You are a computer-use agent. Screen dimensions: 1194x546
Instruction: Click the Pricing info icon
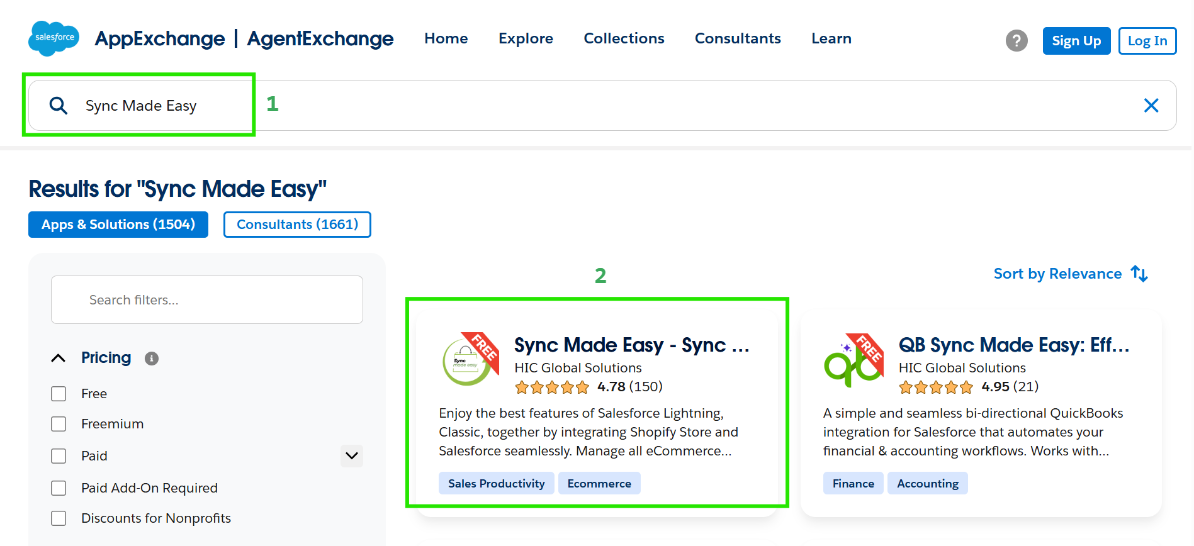coord(152,358)
